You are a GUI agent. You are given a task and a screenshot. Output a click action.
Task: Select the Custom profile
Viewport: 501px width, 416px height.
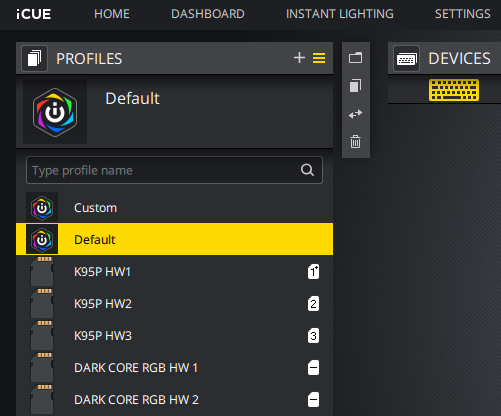click(x=174, y=208)
